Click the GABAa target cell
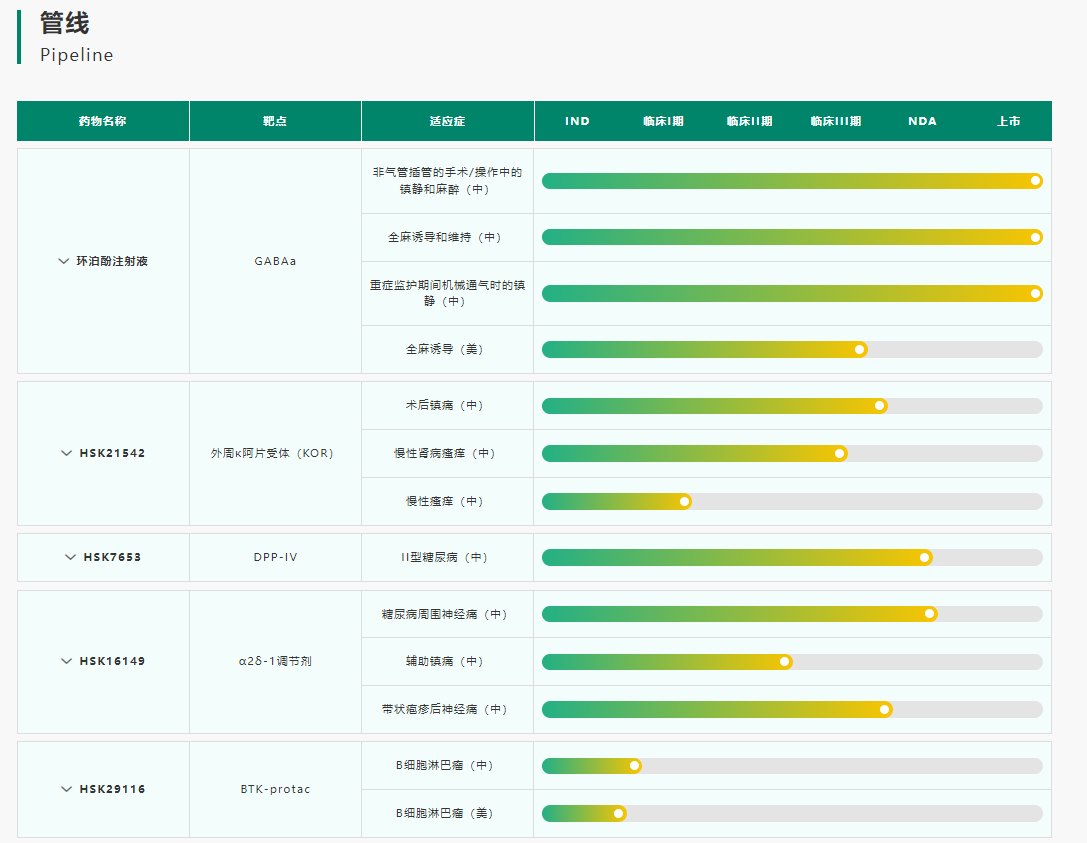Screen dimensions: 1087x843 coord(275,261)
